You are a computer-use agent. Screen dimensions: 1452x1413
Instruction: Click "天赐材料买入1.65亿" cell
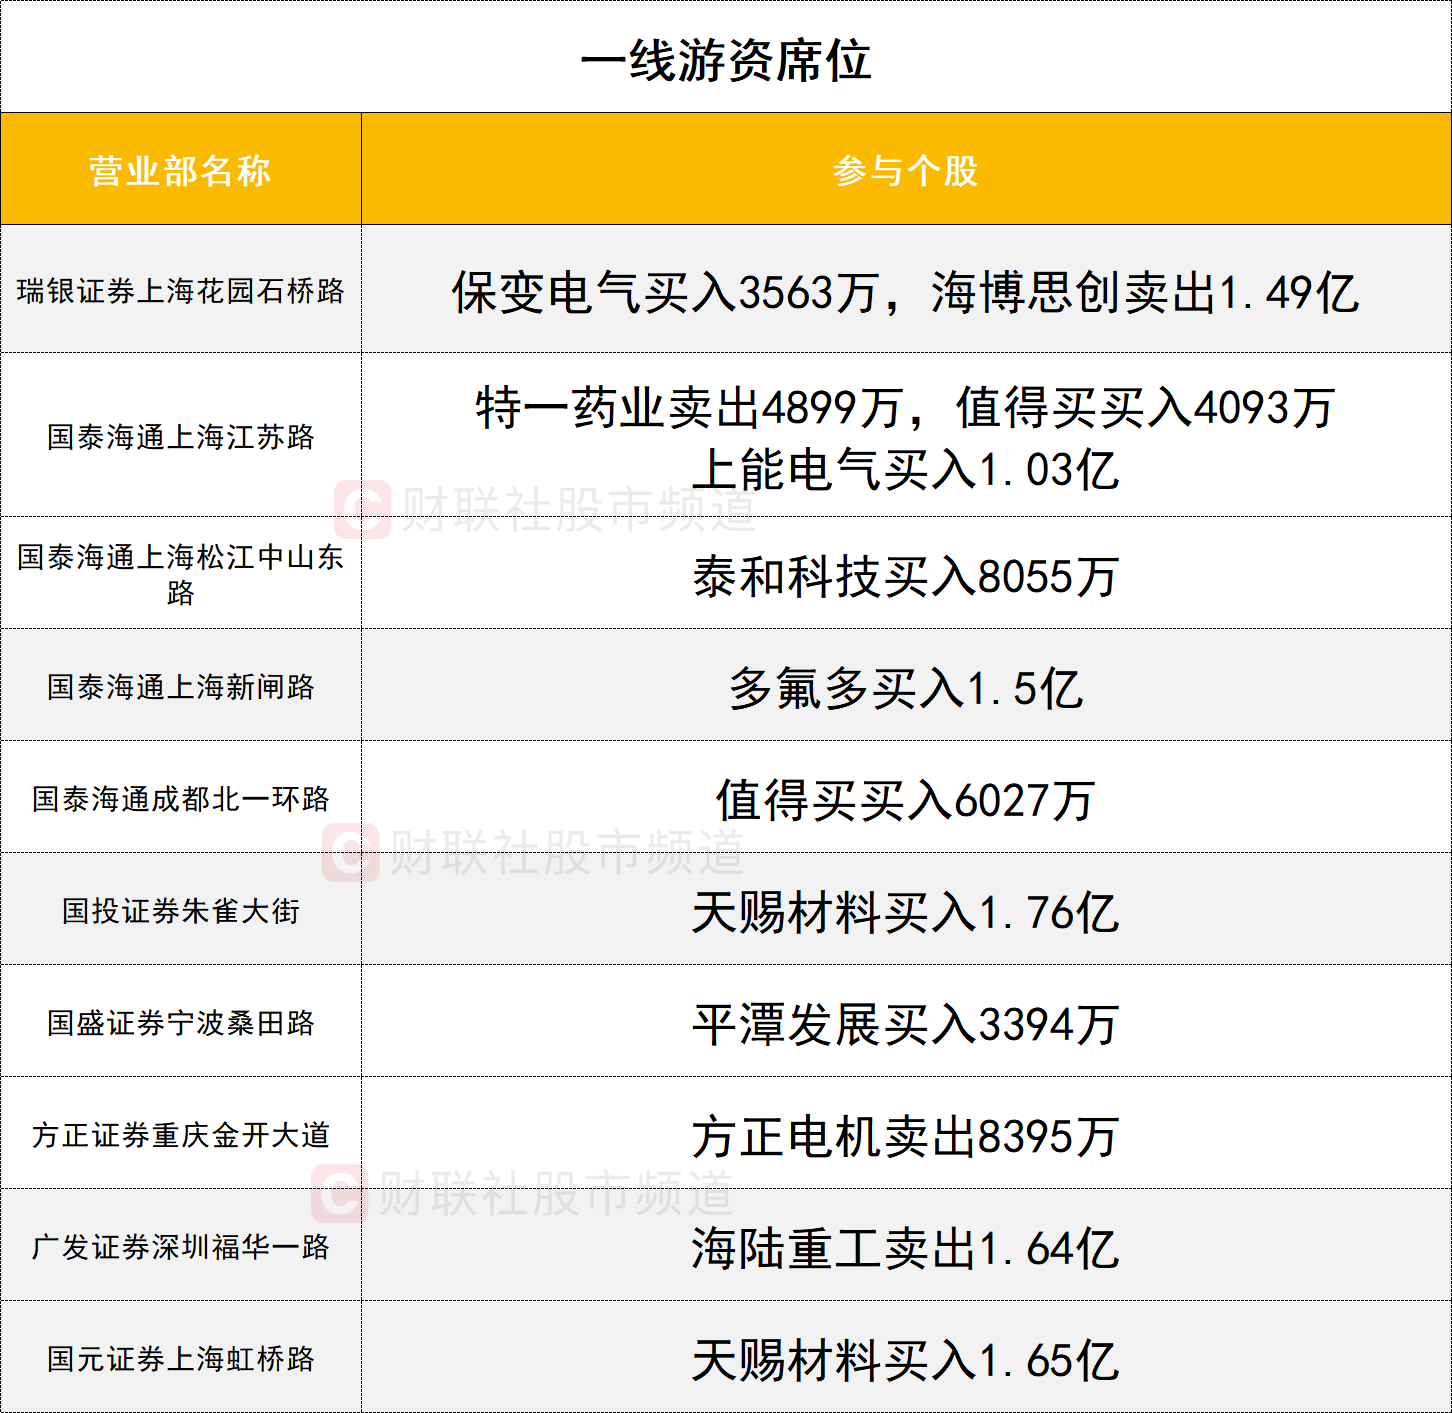906,1357
